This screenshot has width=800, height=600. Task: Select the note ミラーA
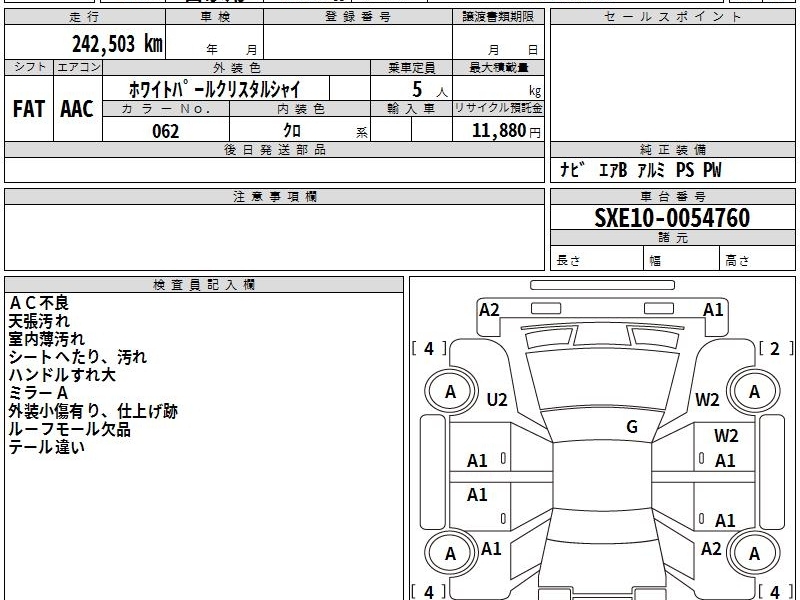[x=38, y=393]
